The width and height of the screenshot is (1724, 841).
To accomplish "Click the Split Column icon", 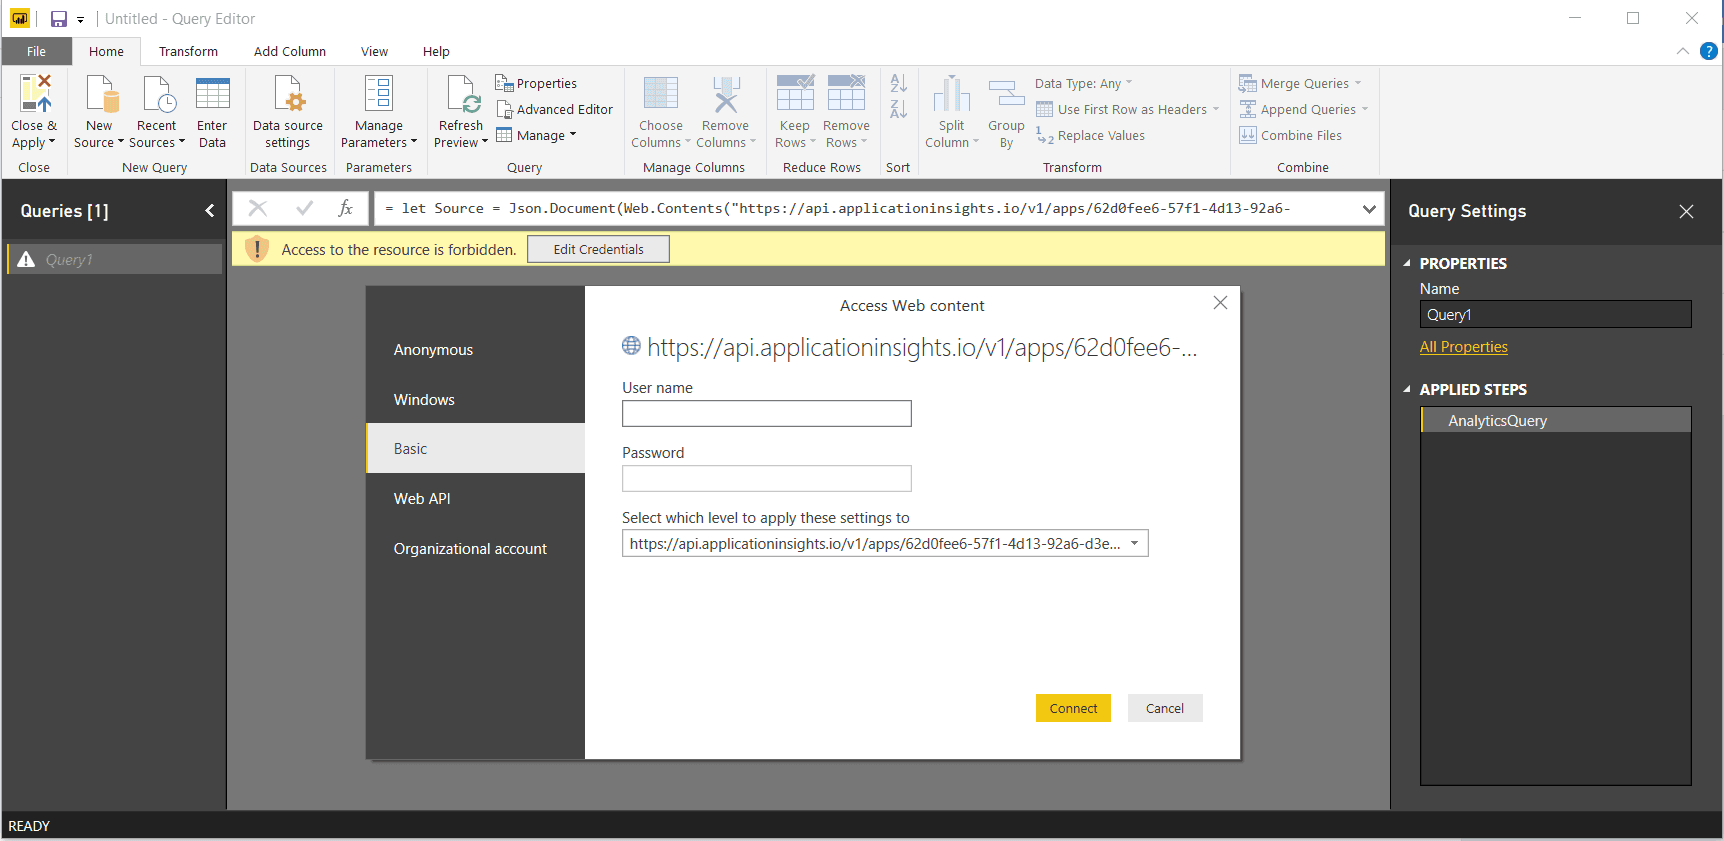I will coord(952,93).
